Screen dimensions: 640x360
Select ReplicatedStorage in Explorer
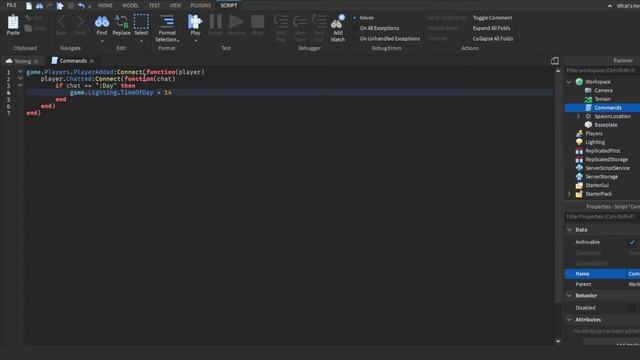tap(607, 159)
